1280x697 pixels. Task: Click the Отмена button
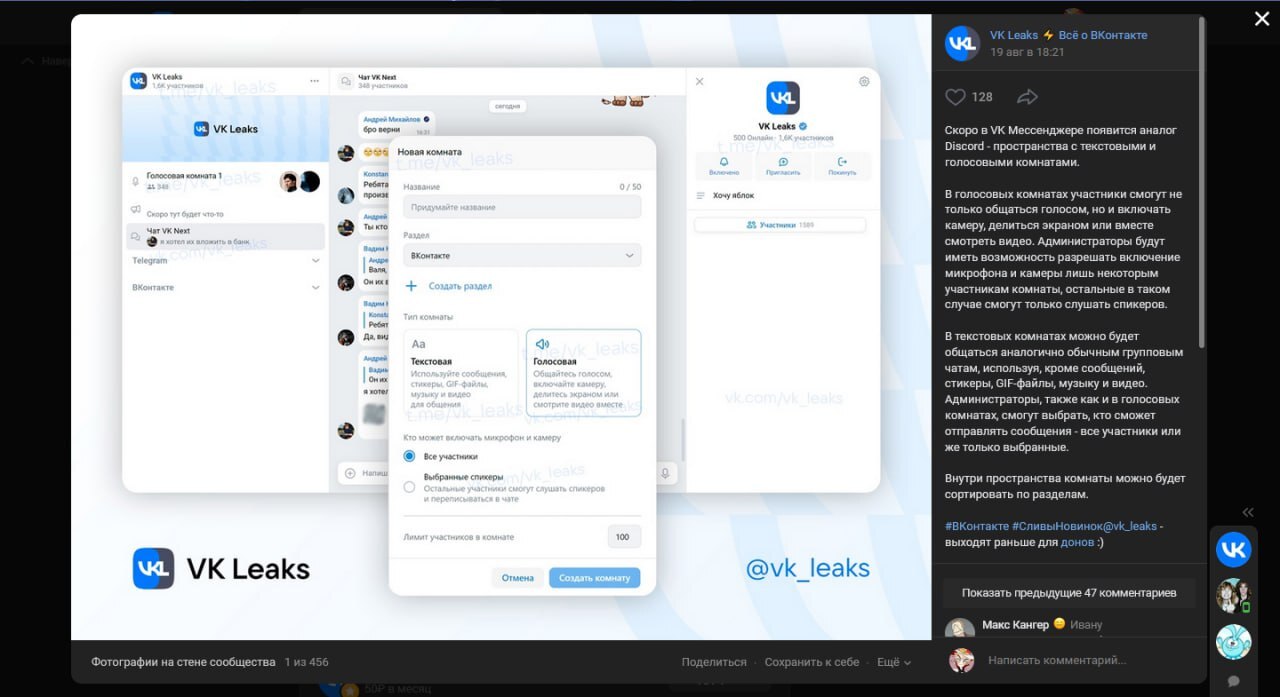[518, 578]
